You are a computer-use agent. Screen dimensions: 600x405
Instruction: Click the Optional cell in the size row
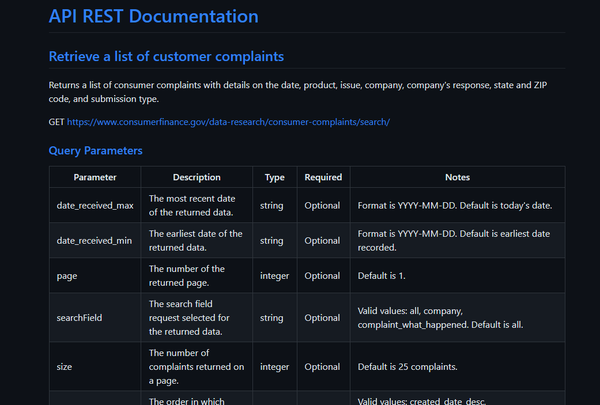[322, 366]
